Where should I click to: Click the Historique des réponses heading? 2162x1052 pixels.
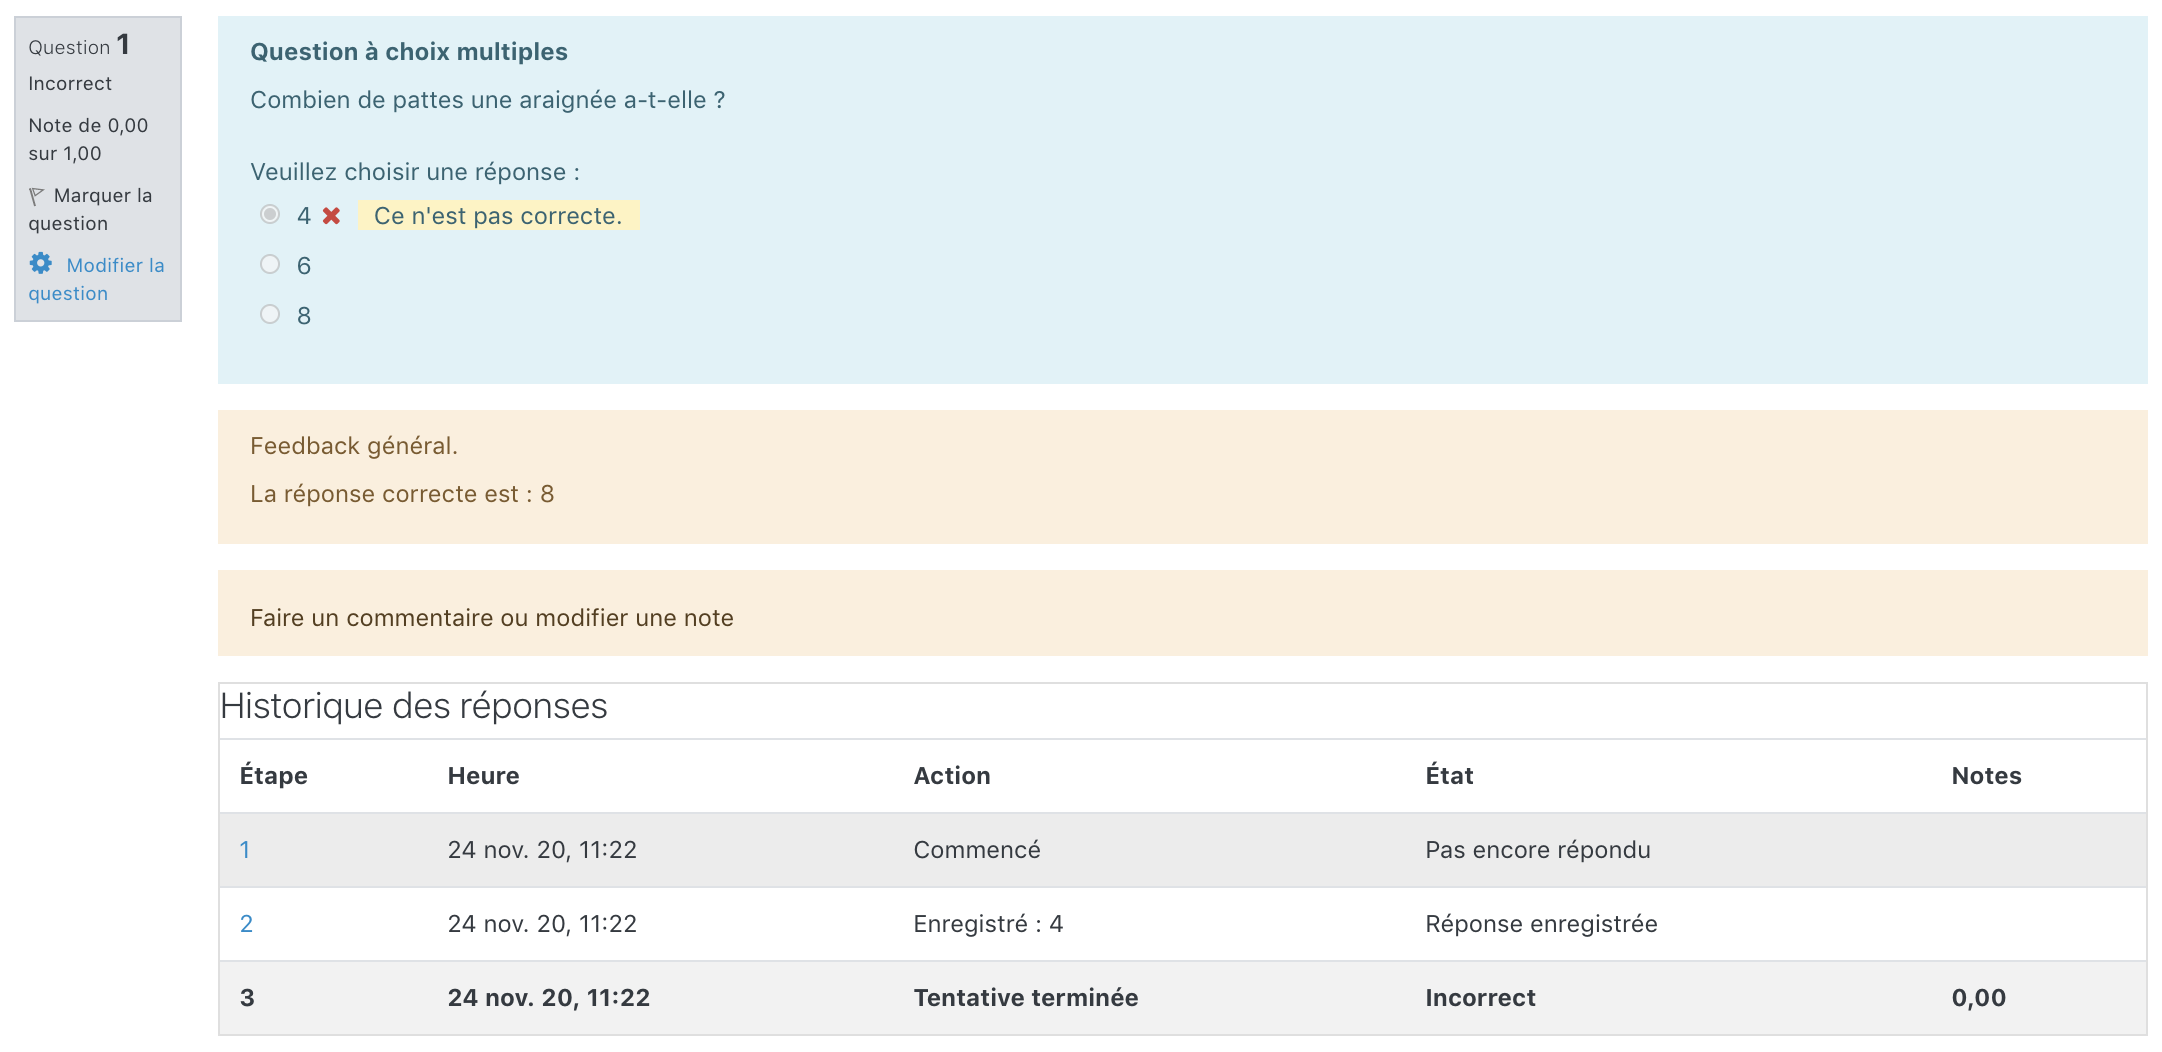coord(413,707)
